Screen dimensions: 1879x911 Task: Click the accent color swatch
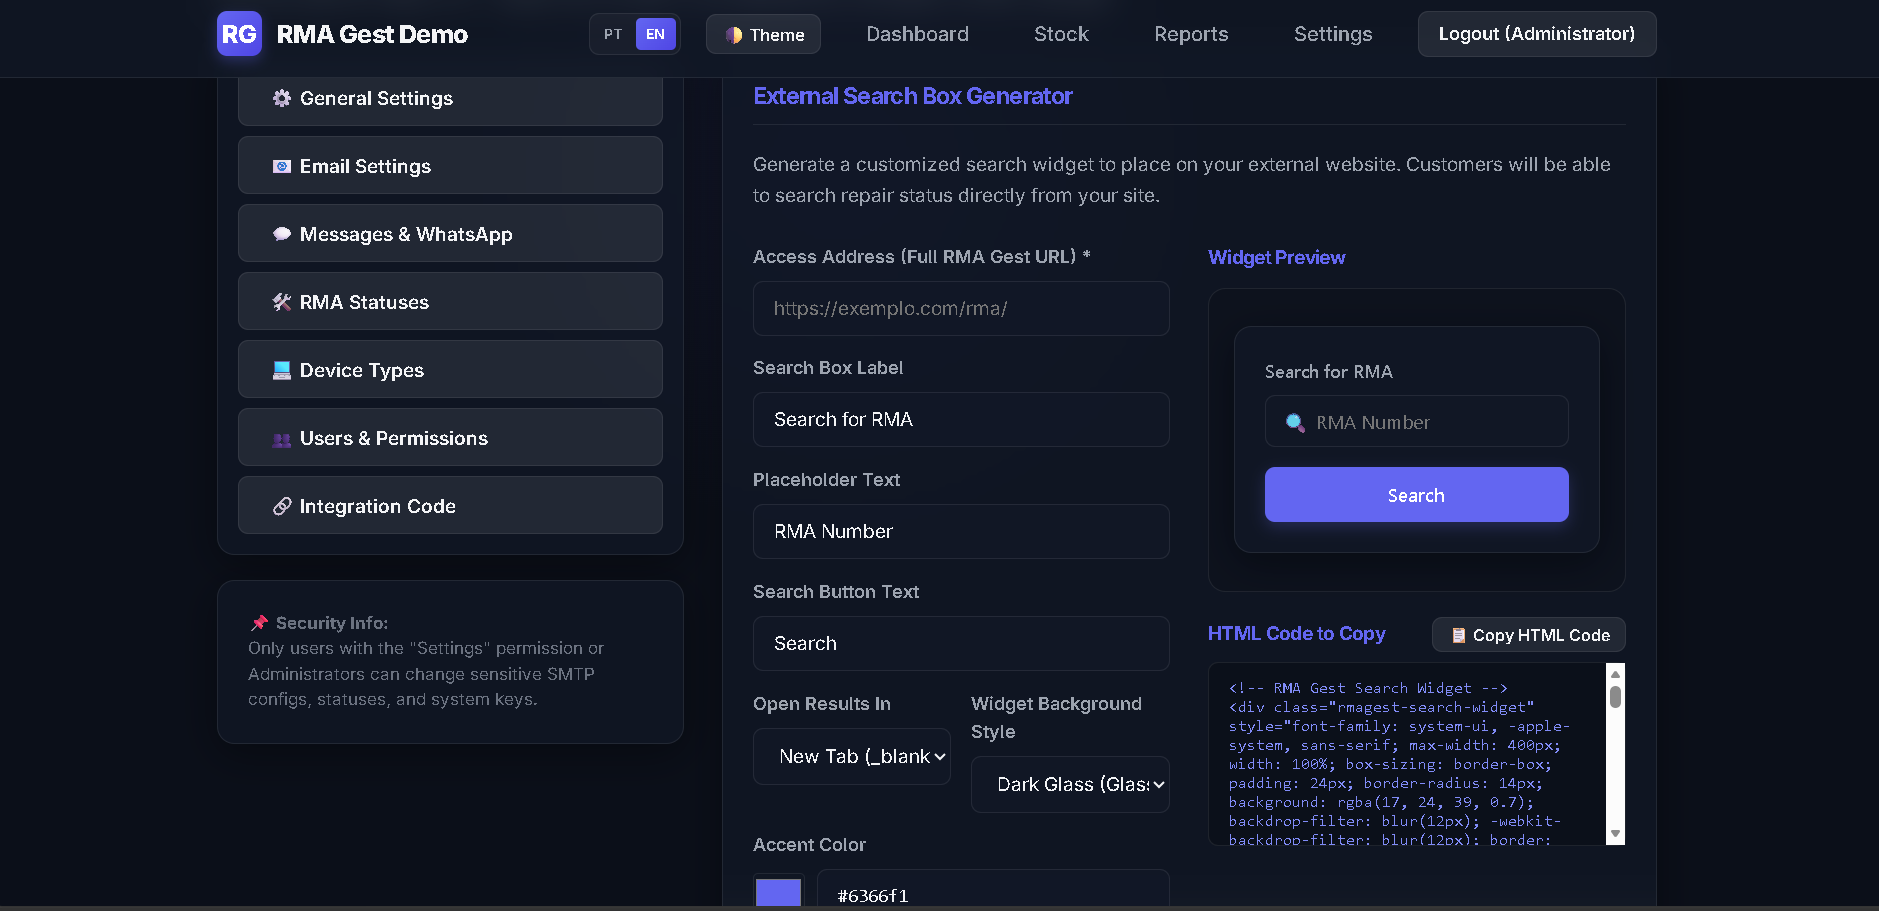coord(778,892)
